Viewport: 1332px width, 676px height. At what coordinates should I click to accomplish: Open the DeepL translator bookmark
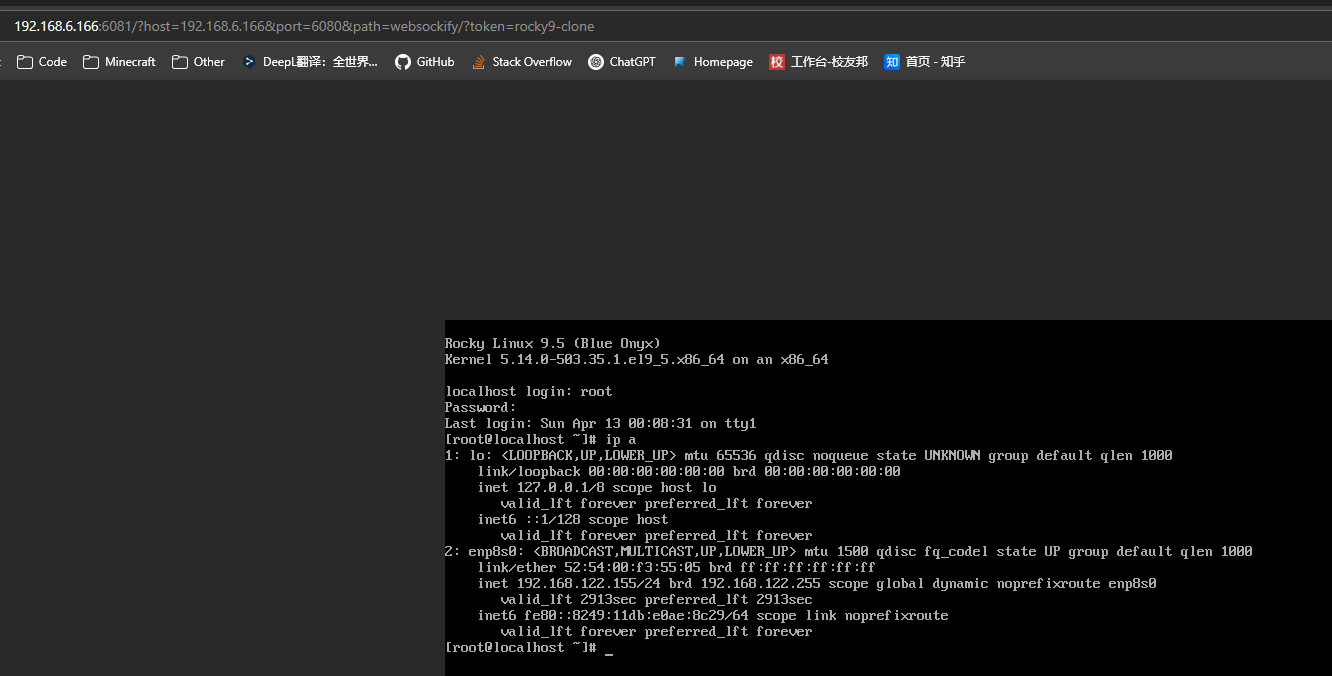(310, 62)
